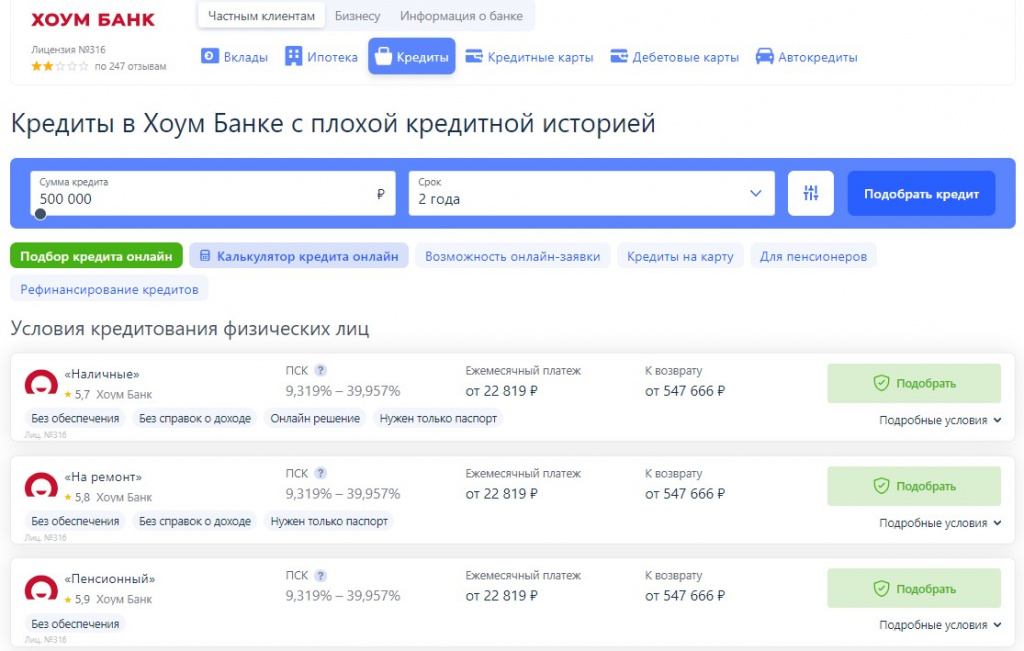This screenshot has height=651, width=1024.
Task: Select the Кредиты на карту filter
Action: (x=680, y=256)
